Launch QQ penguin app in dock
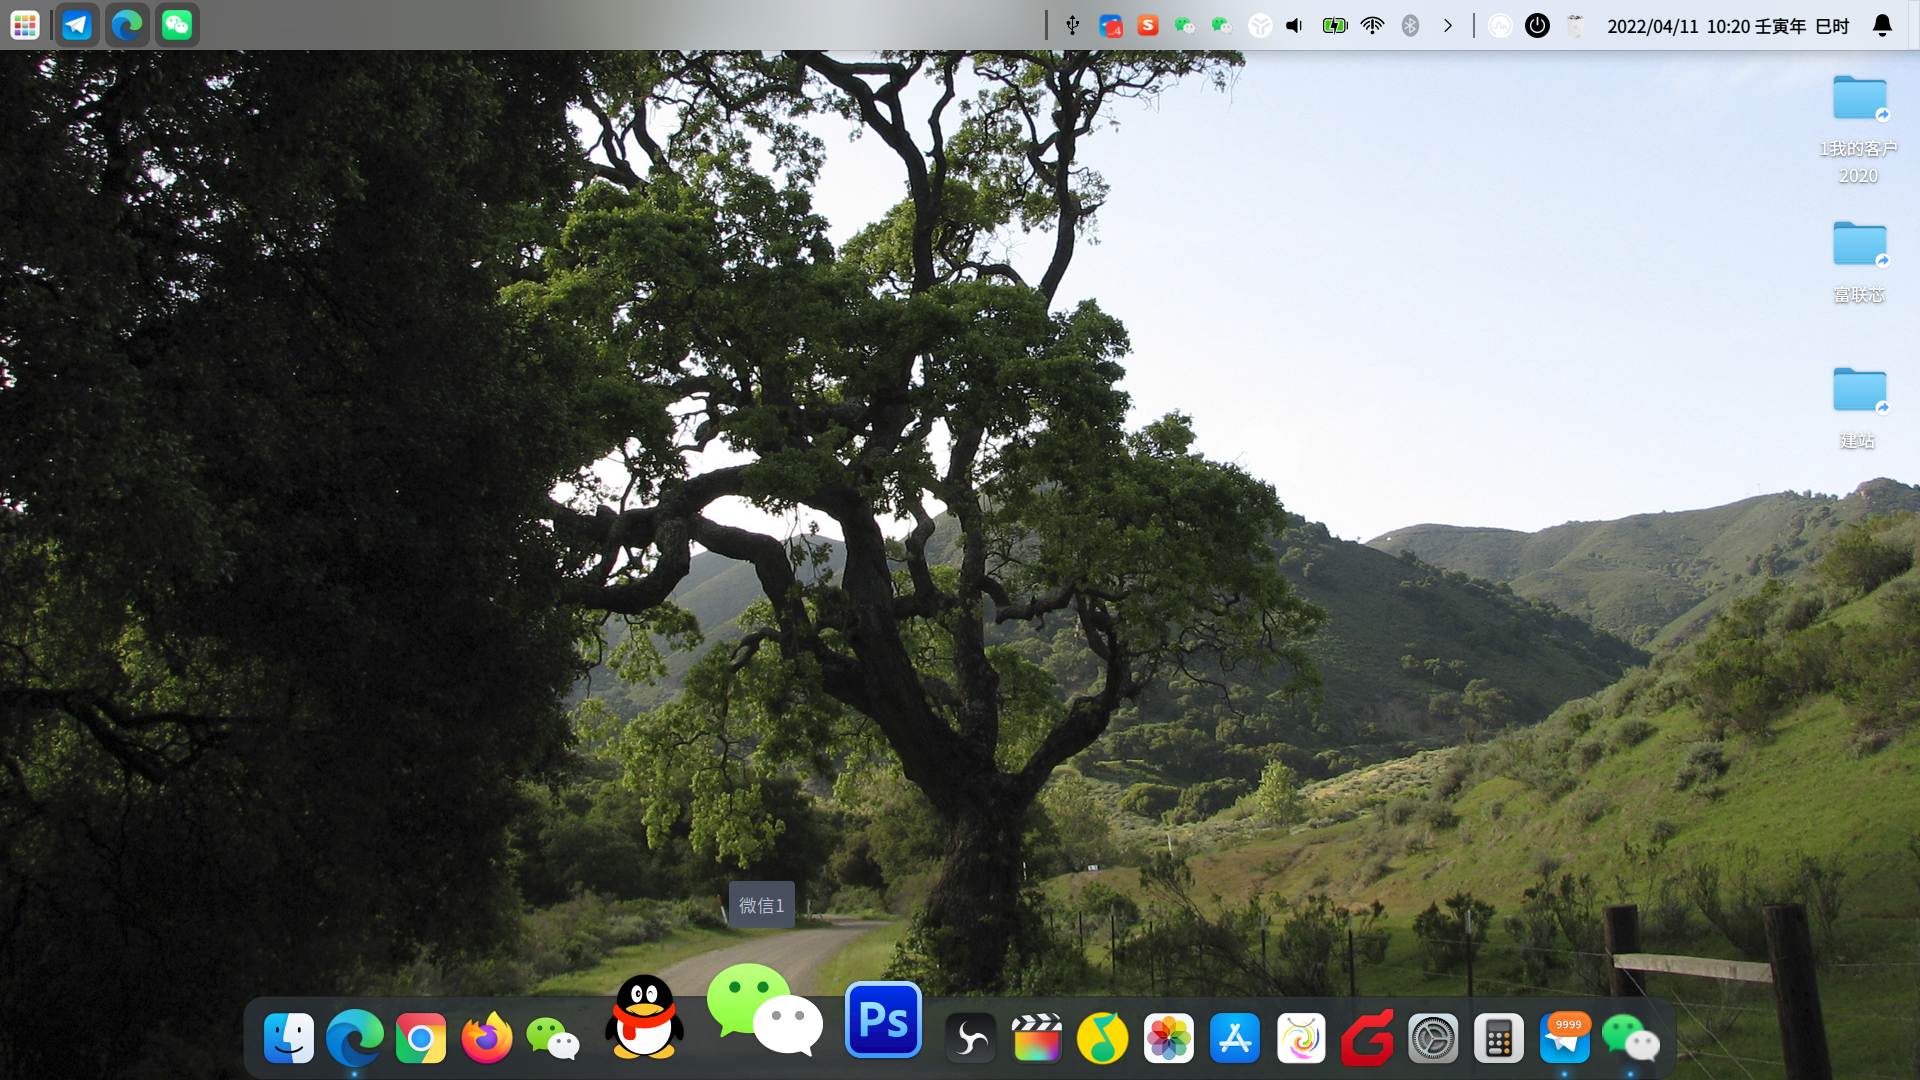This screenshot has height=1080, width=1920. point(644,1018)
